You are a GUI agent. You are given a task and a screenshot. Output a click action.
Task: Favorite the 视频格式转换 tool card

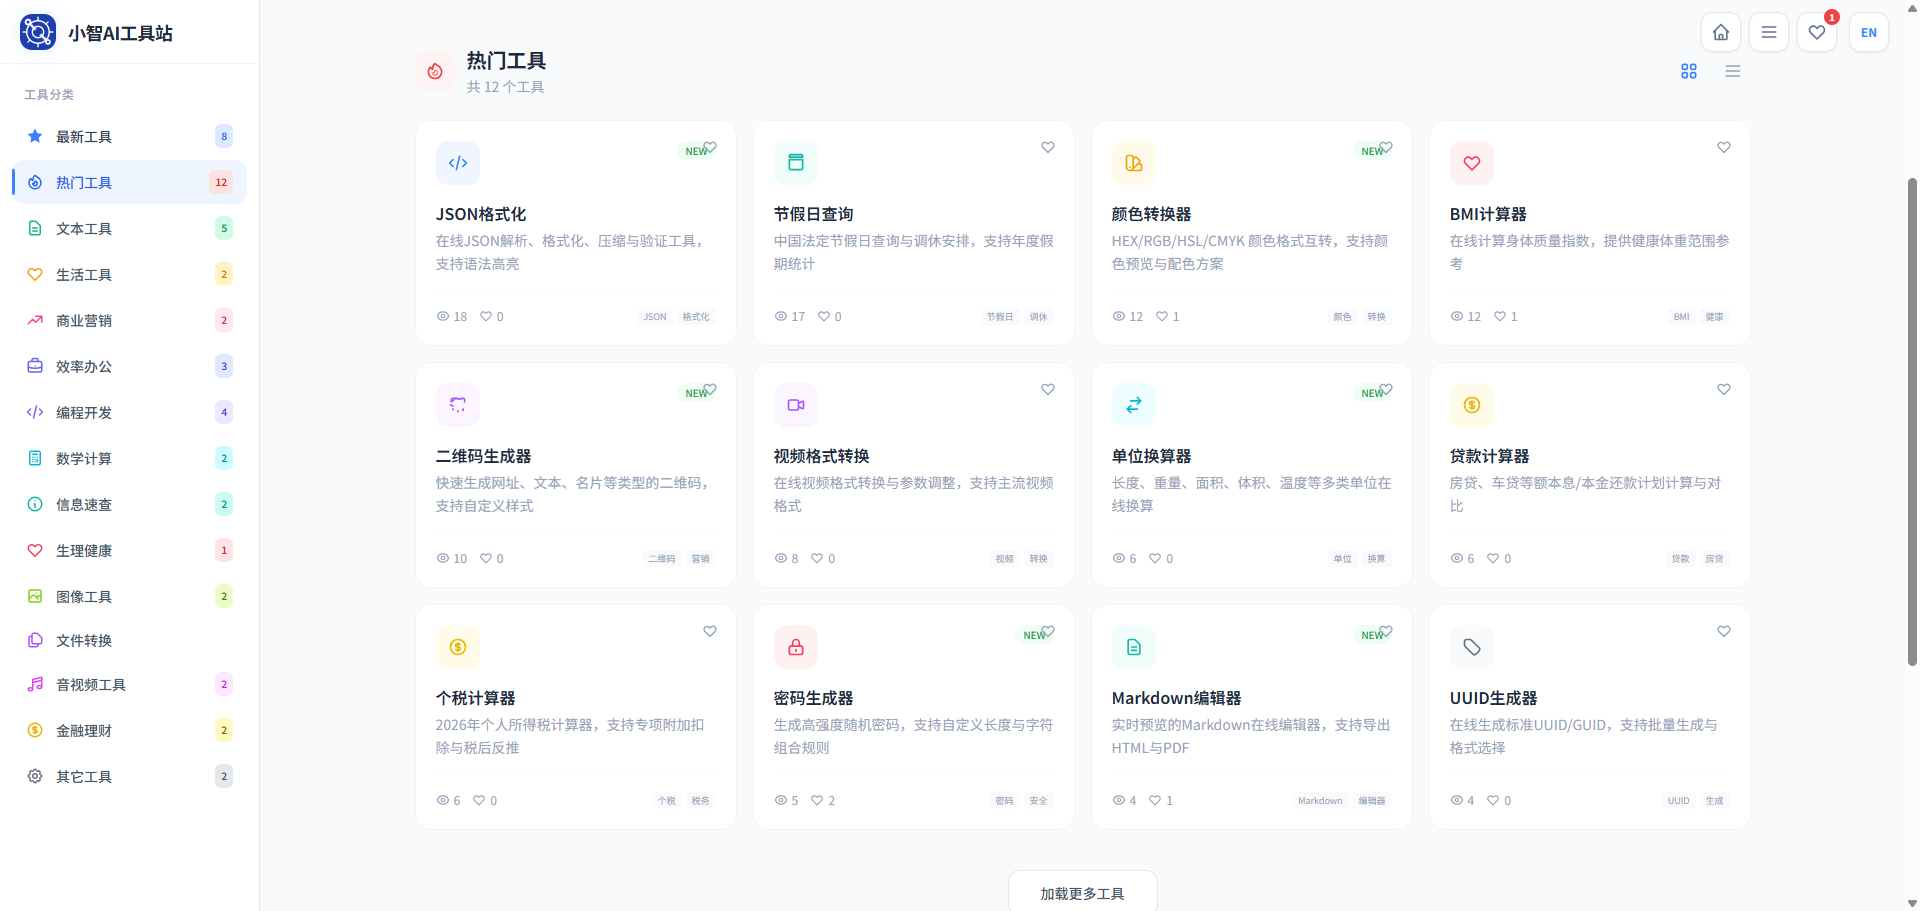point(1048,389)
